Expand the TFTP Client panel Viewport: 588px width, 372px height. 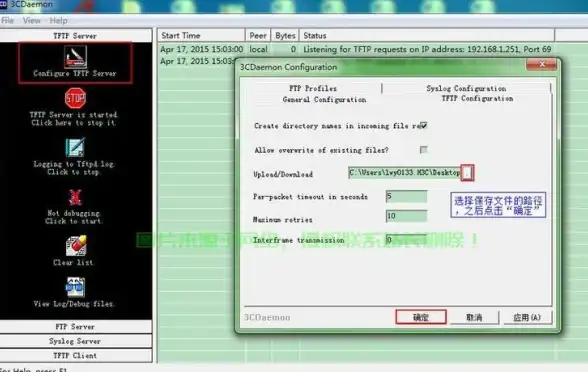click(x=76, y=356)
